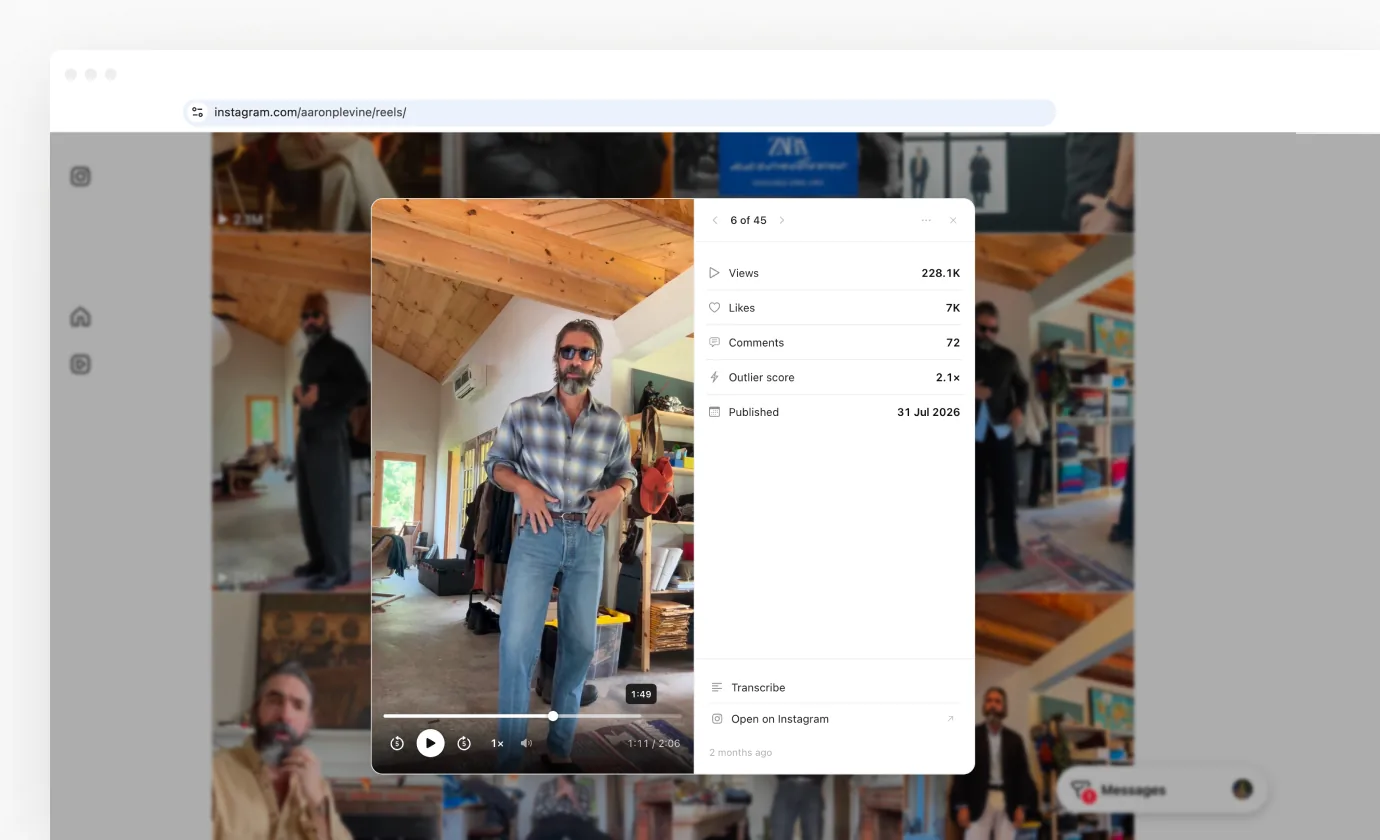Click the 228.1K views value
The image size is (1380, 840).
941,273
